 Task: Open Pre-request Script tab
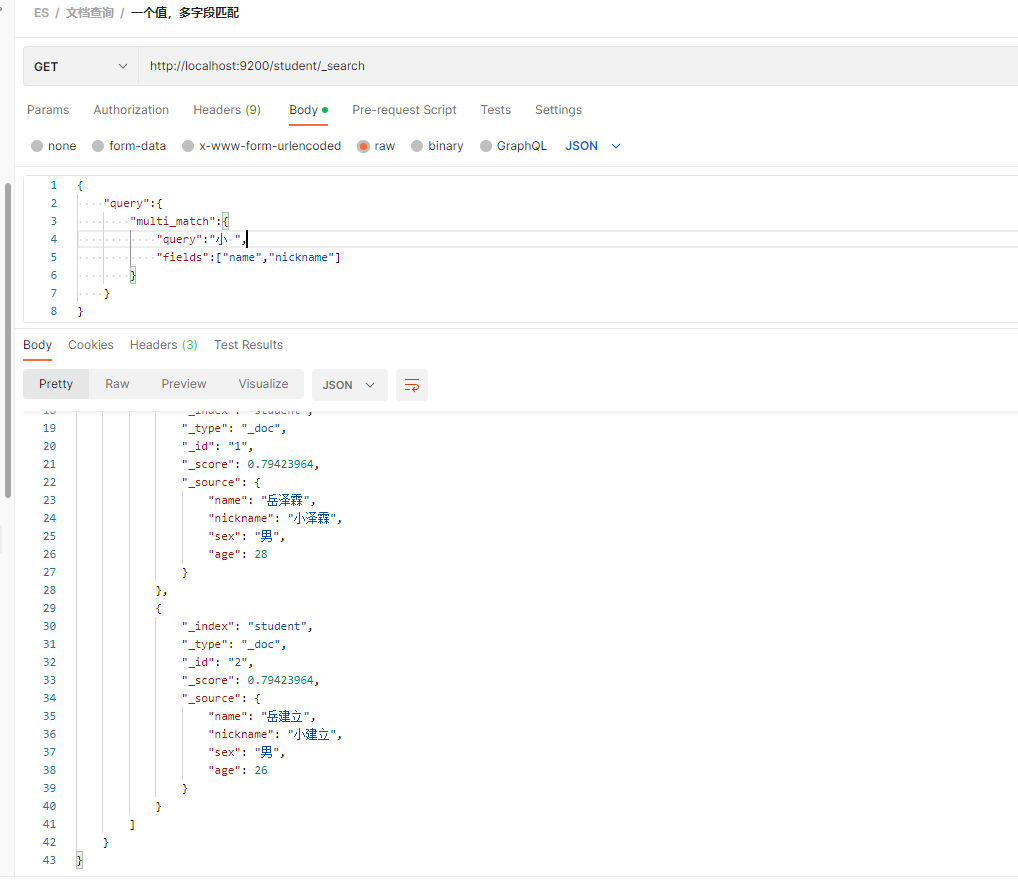pos(404,110)
